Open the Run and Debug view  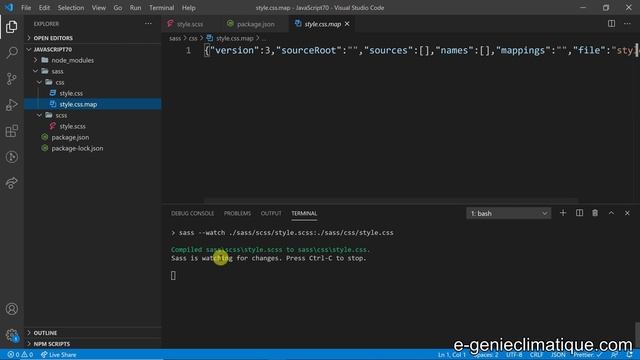[x=11, y=105]
